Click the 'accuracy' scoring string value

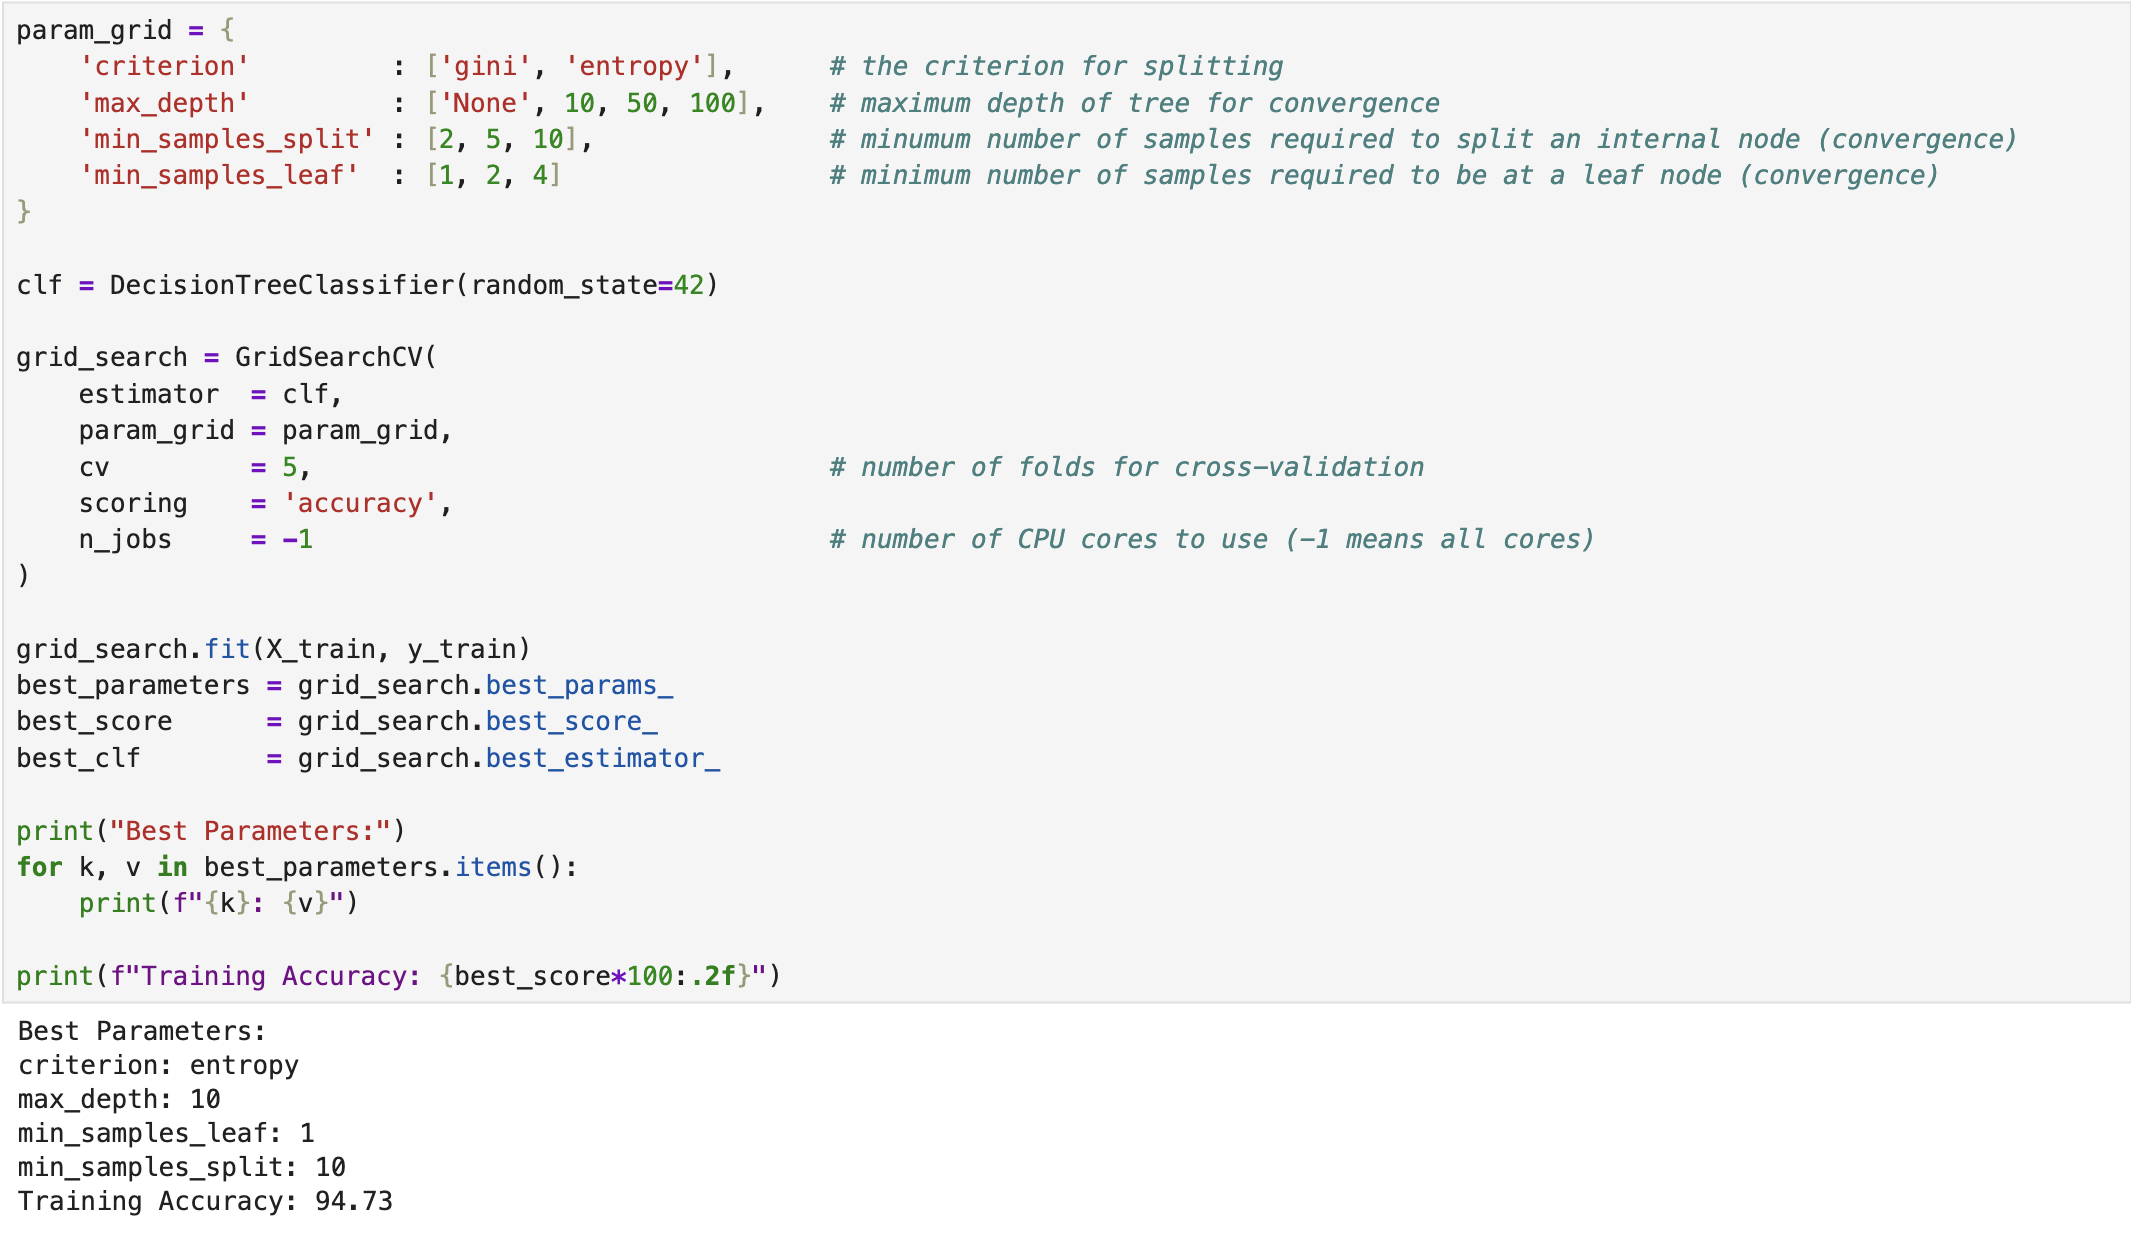point(360,504)
